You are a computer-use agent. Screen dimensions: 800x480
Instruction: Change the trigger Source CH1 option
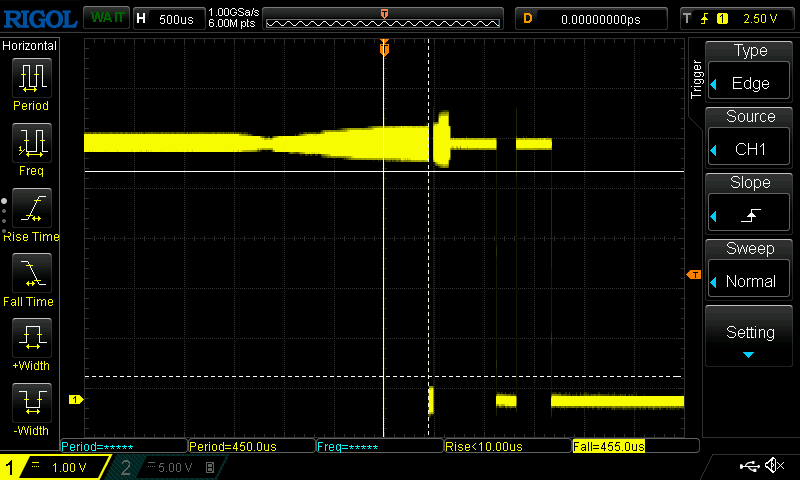coord(750,135)
